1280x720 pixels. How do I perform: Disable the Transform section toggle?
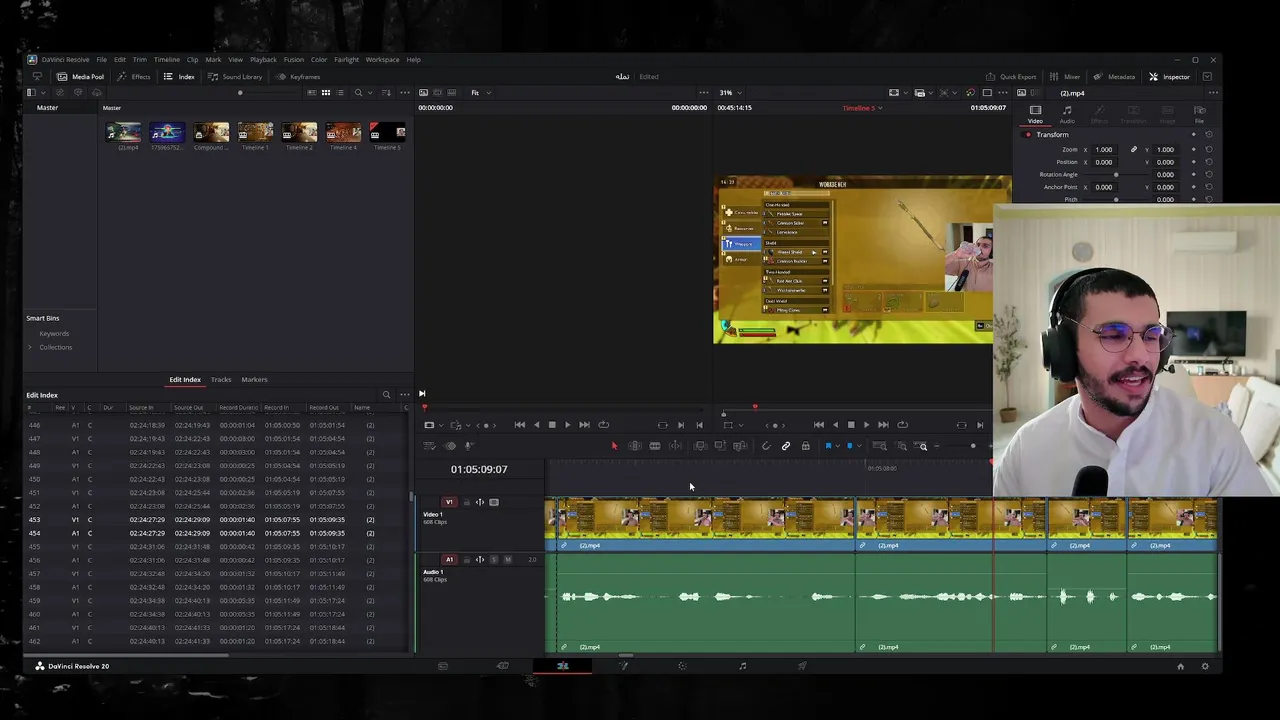pyautogui.click(x=1028, y=135)
